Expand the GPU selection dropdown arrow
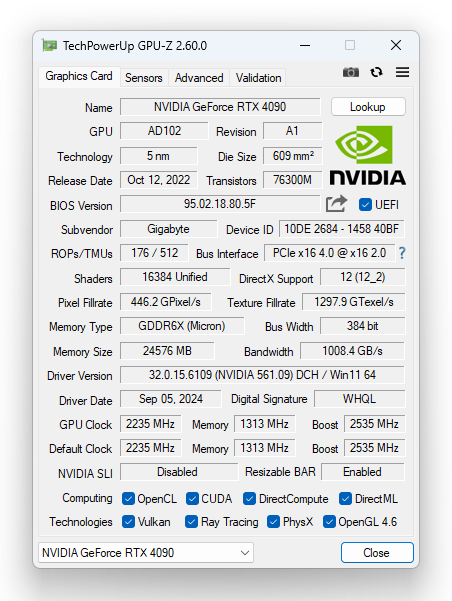452x601 pixels. tap(245, 553)
